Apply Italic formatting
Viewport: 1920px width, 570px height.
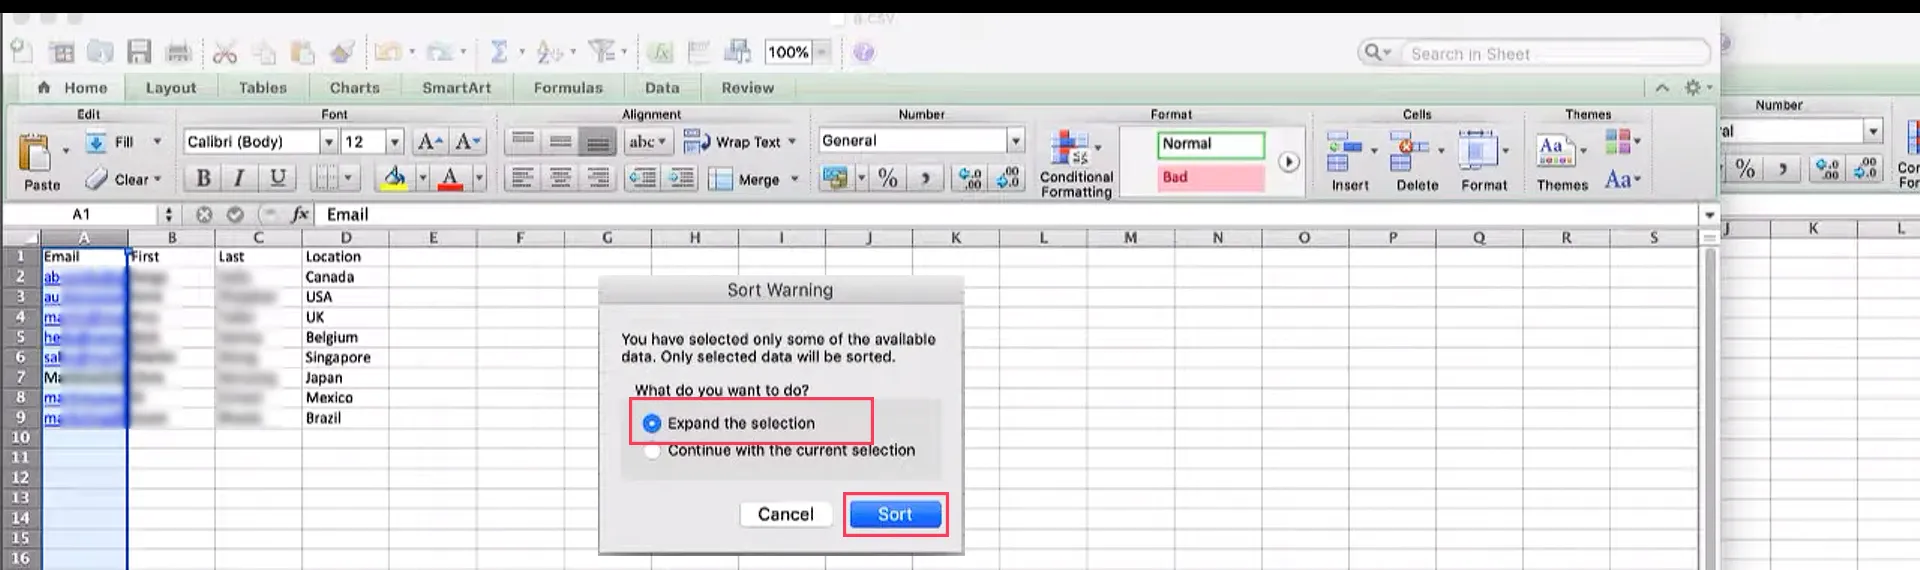[239, 178]
